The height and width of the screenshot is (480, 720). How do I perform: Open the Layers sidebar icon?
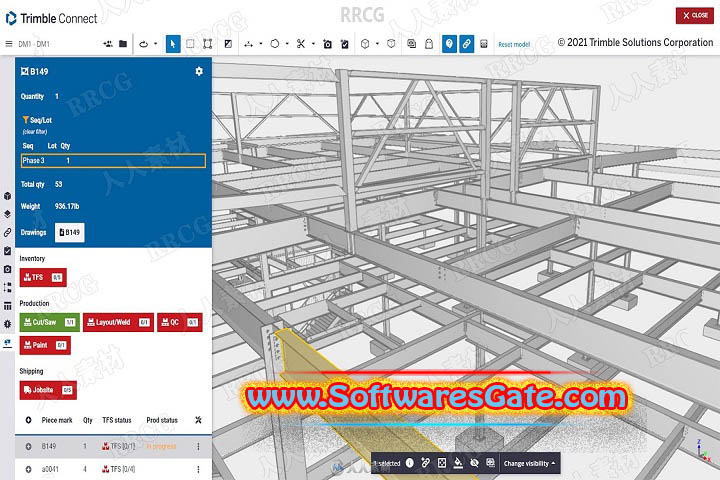tap(7, 214)
